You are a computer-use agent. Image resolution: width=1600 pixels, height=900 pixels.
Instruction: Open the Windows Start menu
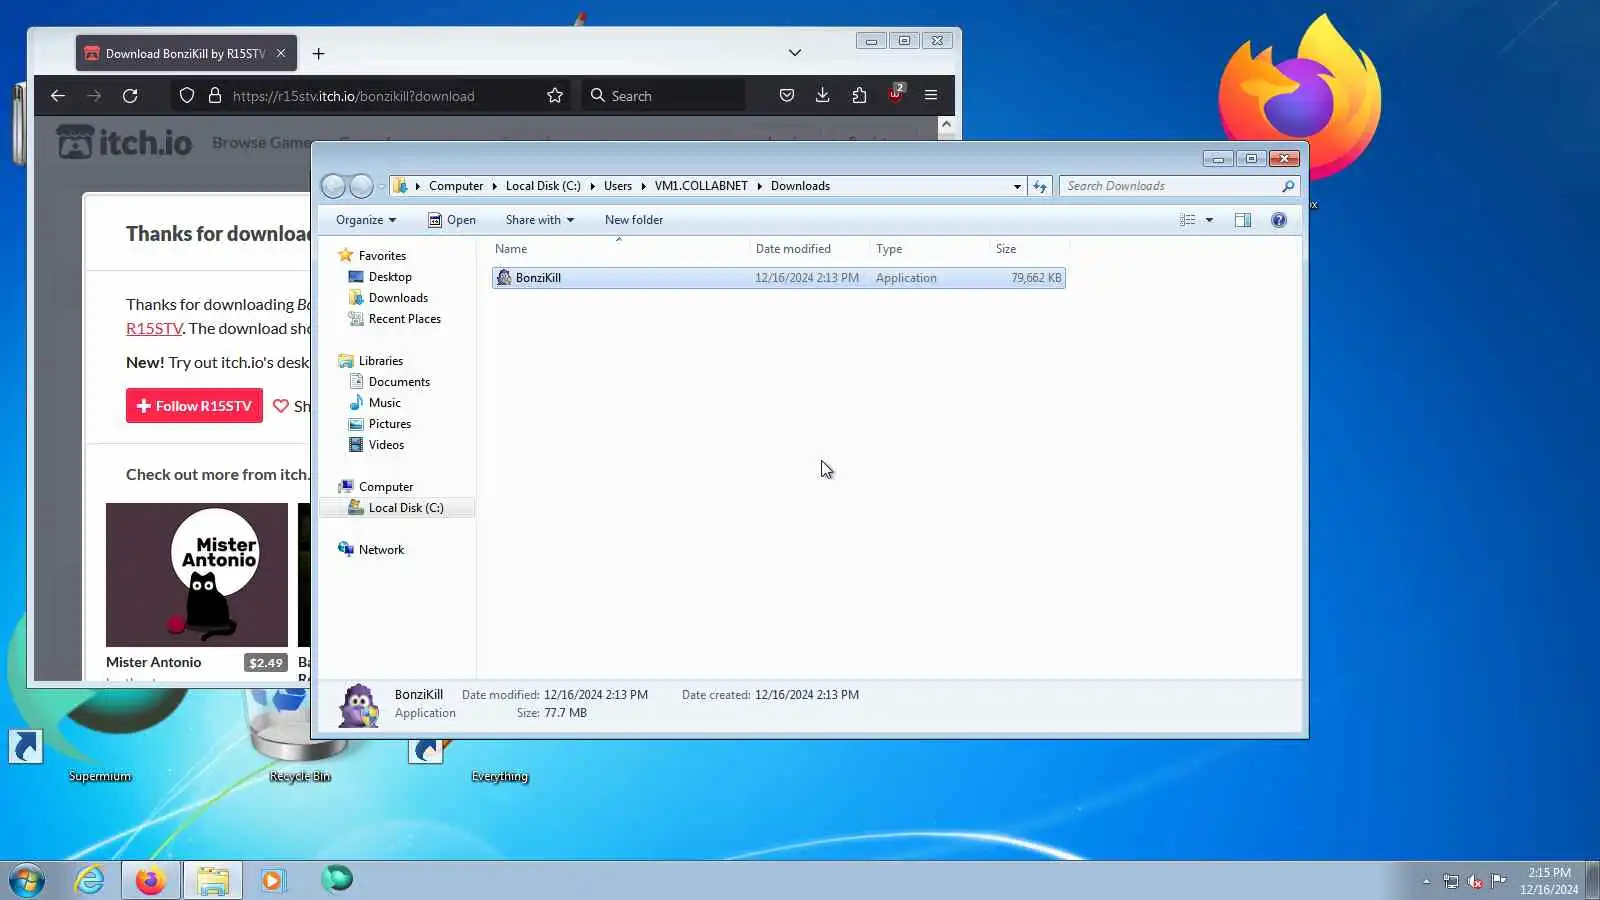point(27,880)
